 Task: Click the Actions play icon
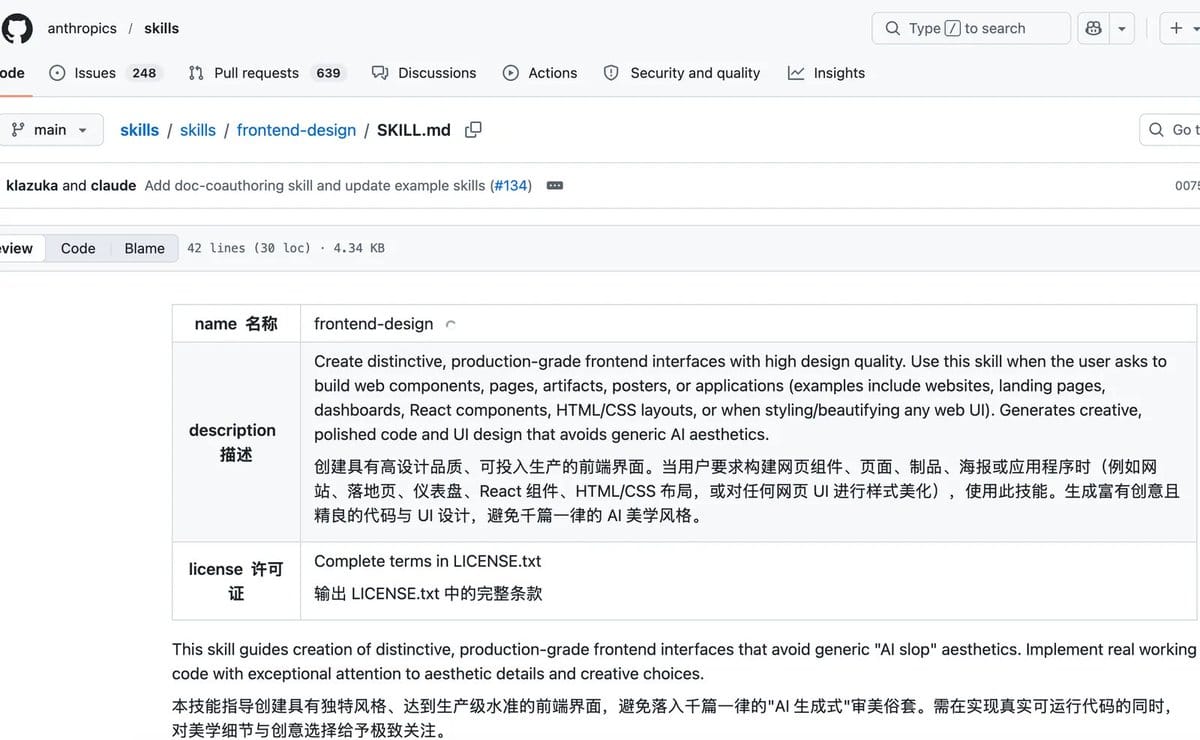511,73
